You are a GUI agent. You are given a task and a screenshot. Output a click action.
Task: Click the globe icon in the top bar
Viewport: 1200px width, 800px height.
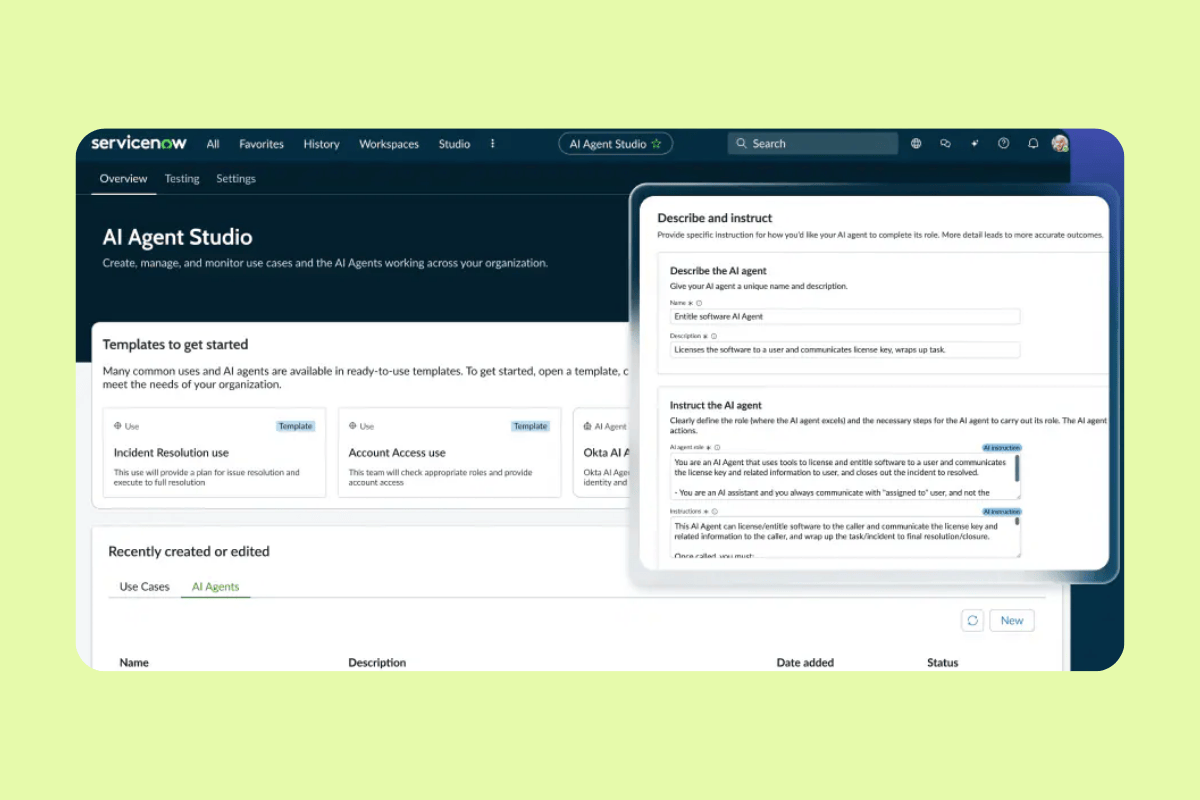click(x=915, y=143)
